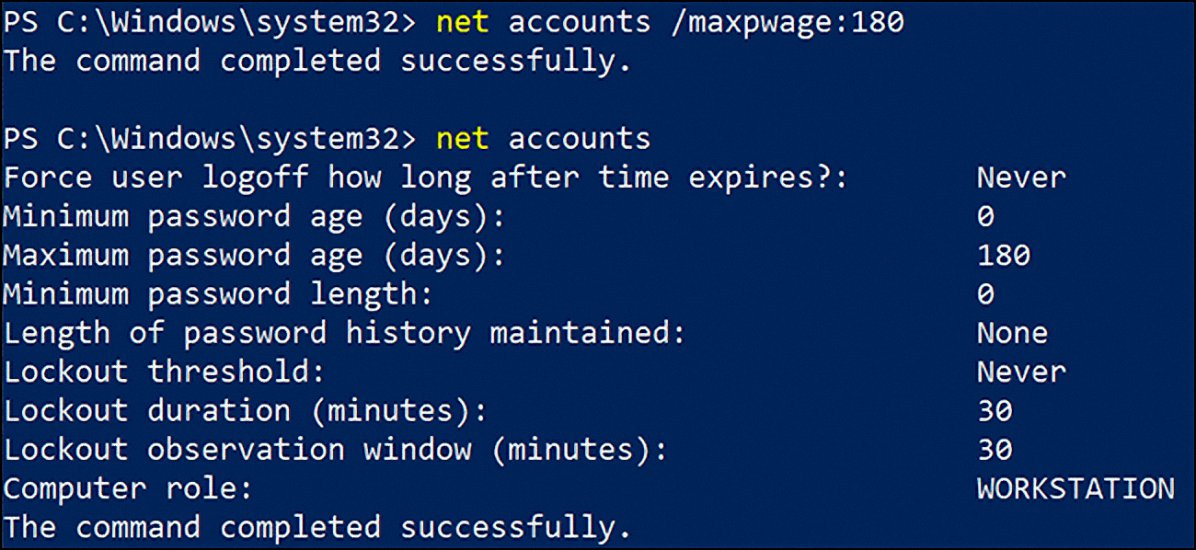The width and height of the screenshot is (1196, 550).
Task: Click the first 'The command completed successfully.' message
Action: [318, 60]
